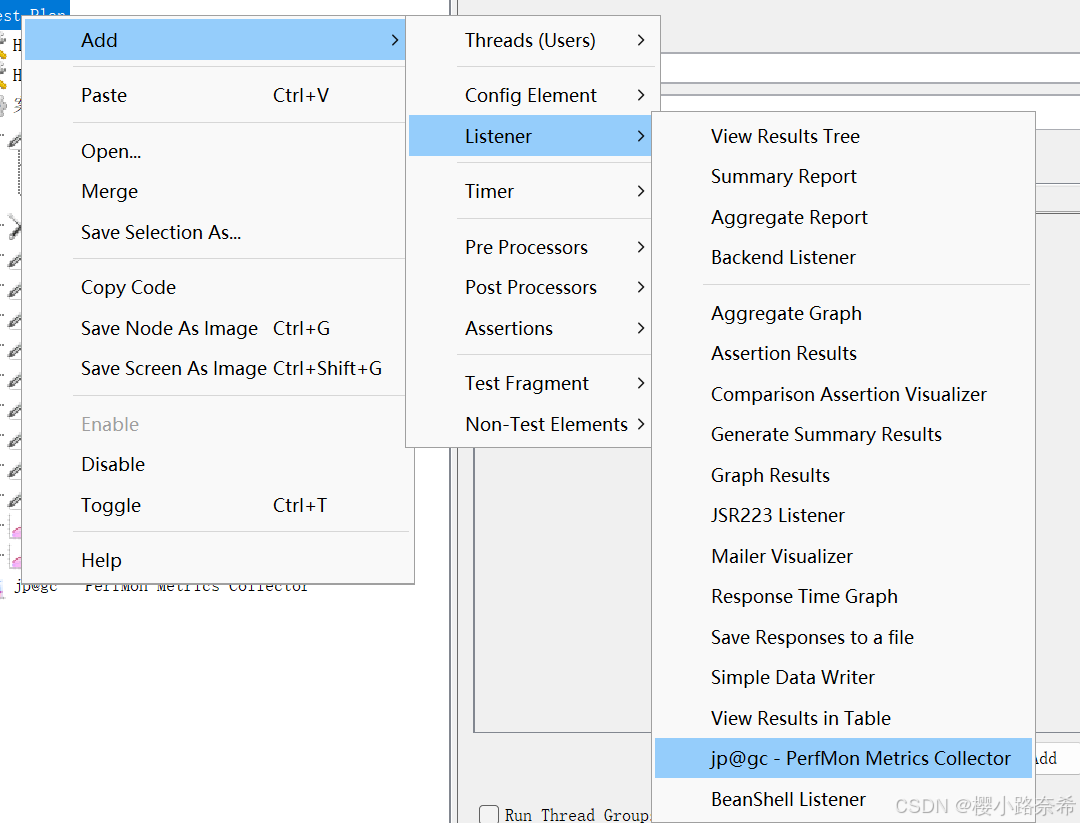The image size is (1080, 823).
Task: Expand Threads (Users) submenu
Action: (530, 40)
